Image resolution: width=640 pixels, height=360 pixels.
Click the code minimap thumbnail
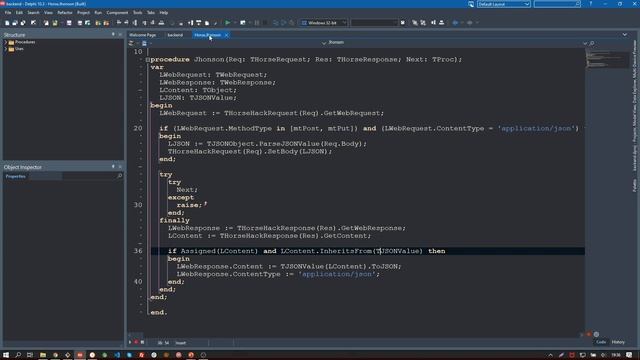[x=607, y=59]
